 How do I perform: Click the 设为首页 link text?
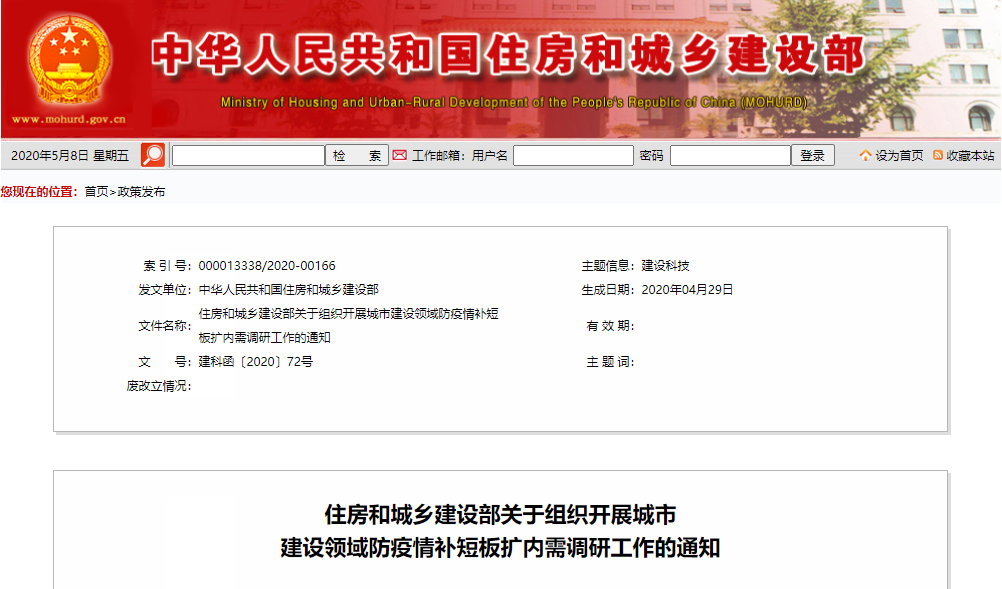[x=899, y=155]
